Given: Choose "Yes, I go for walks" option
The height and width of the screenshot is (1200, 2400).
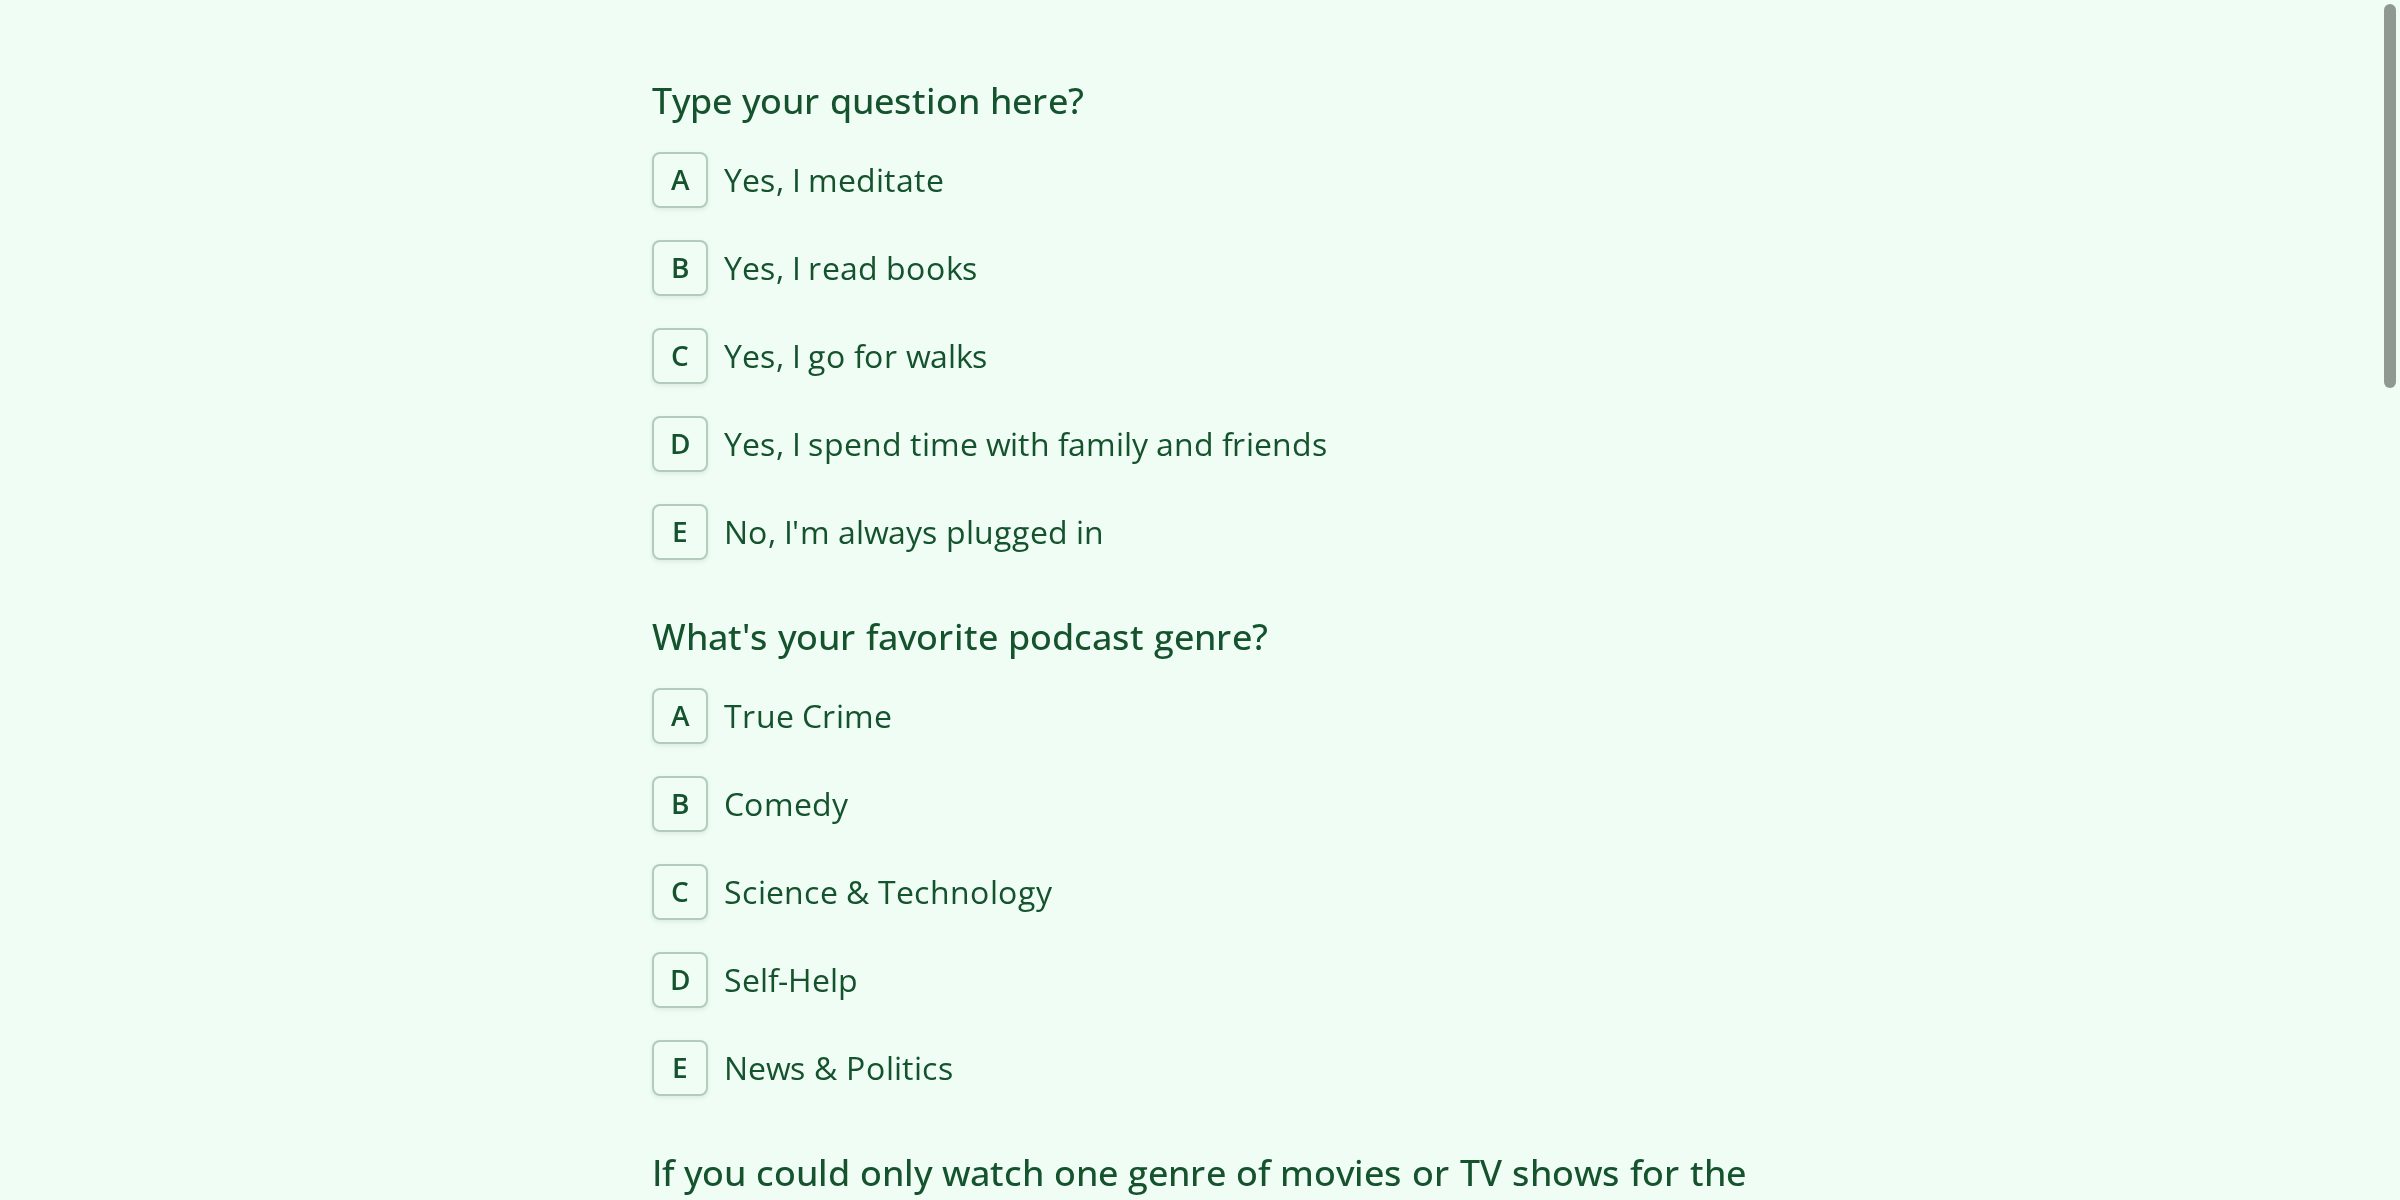Looking at the screenshot, I should point(854,356).
